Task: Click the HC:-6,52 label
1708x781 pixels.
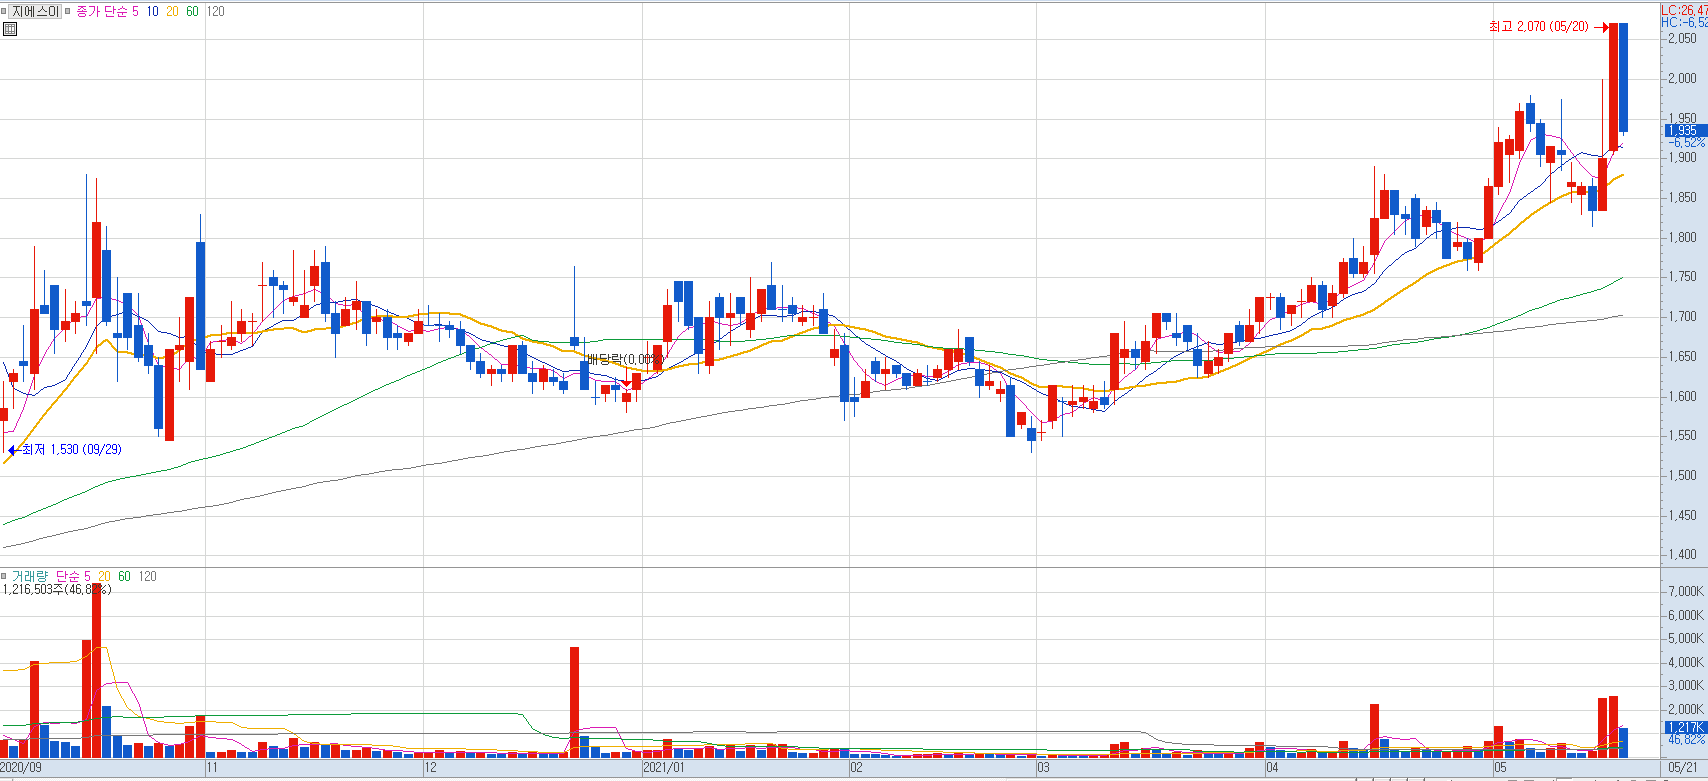Action: 1684,22
